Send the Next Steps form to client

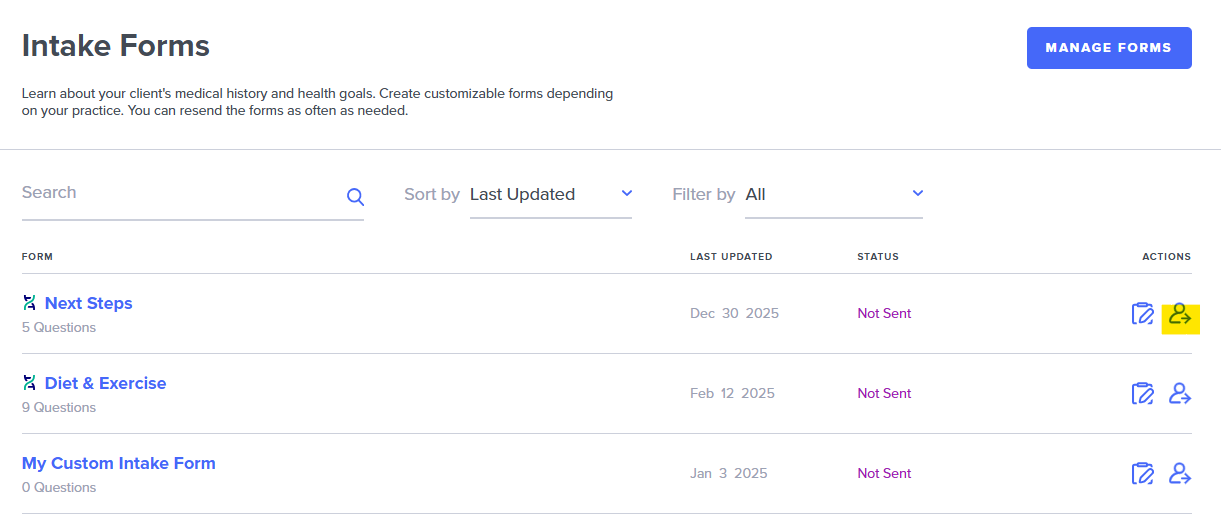1180,314
